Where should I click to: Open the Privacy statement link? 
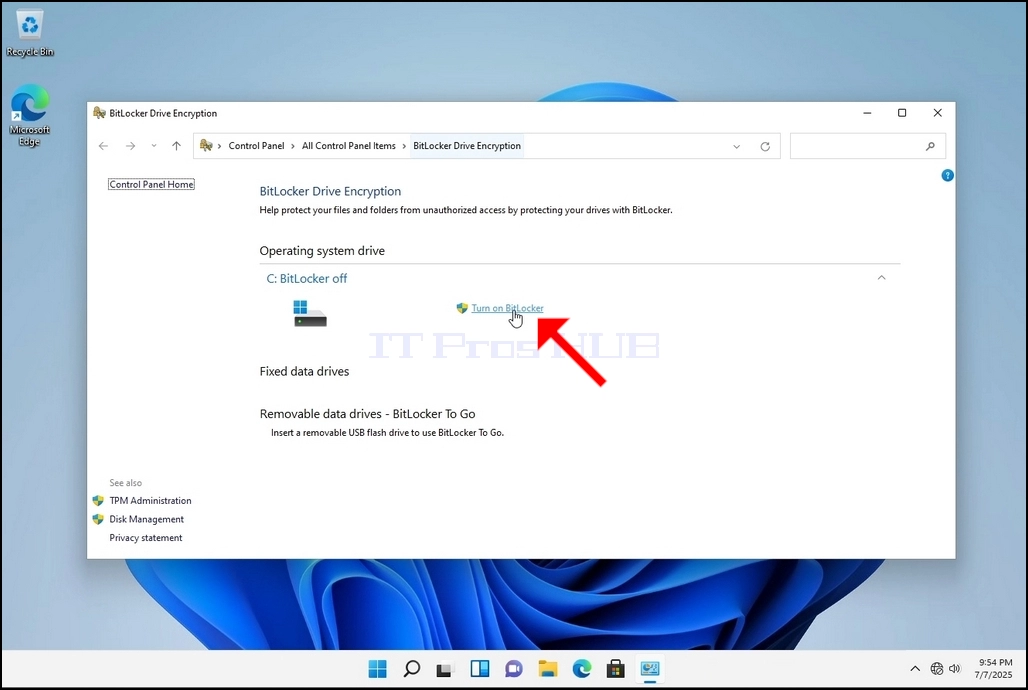146,537
